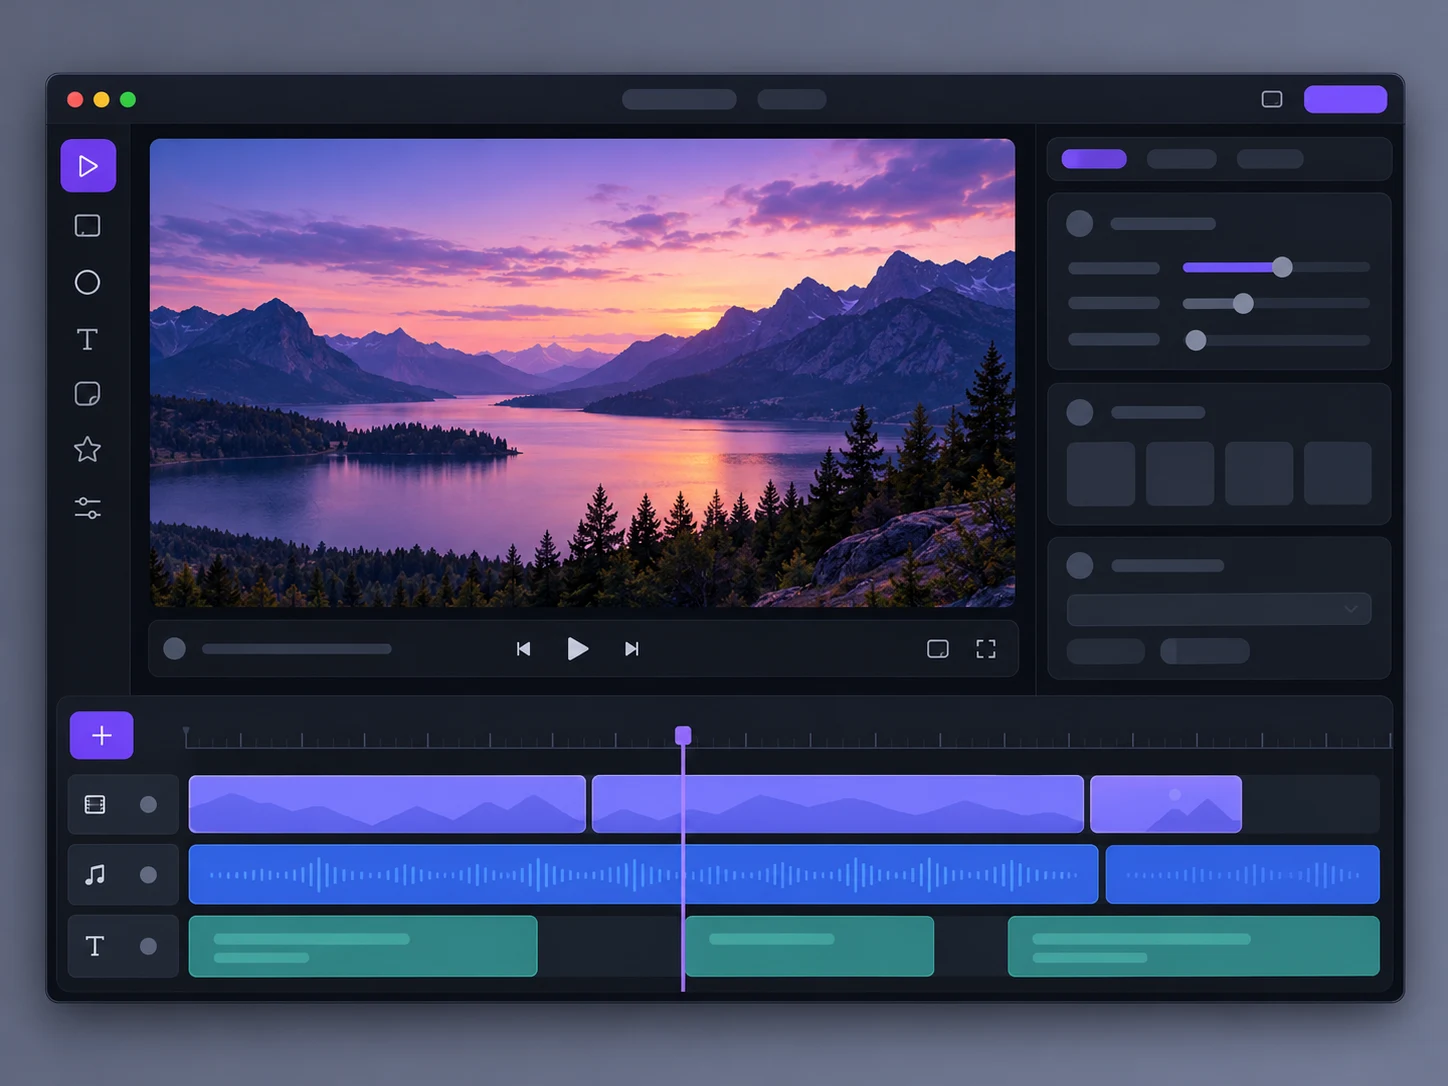The height and width of the screenshot is (1086, 1448).
Task: Select the short video clip with the image icon
Action: [x=1166, y=804]
